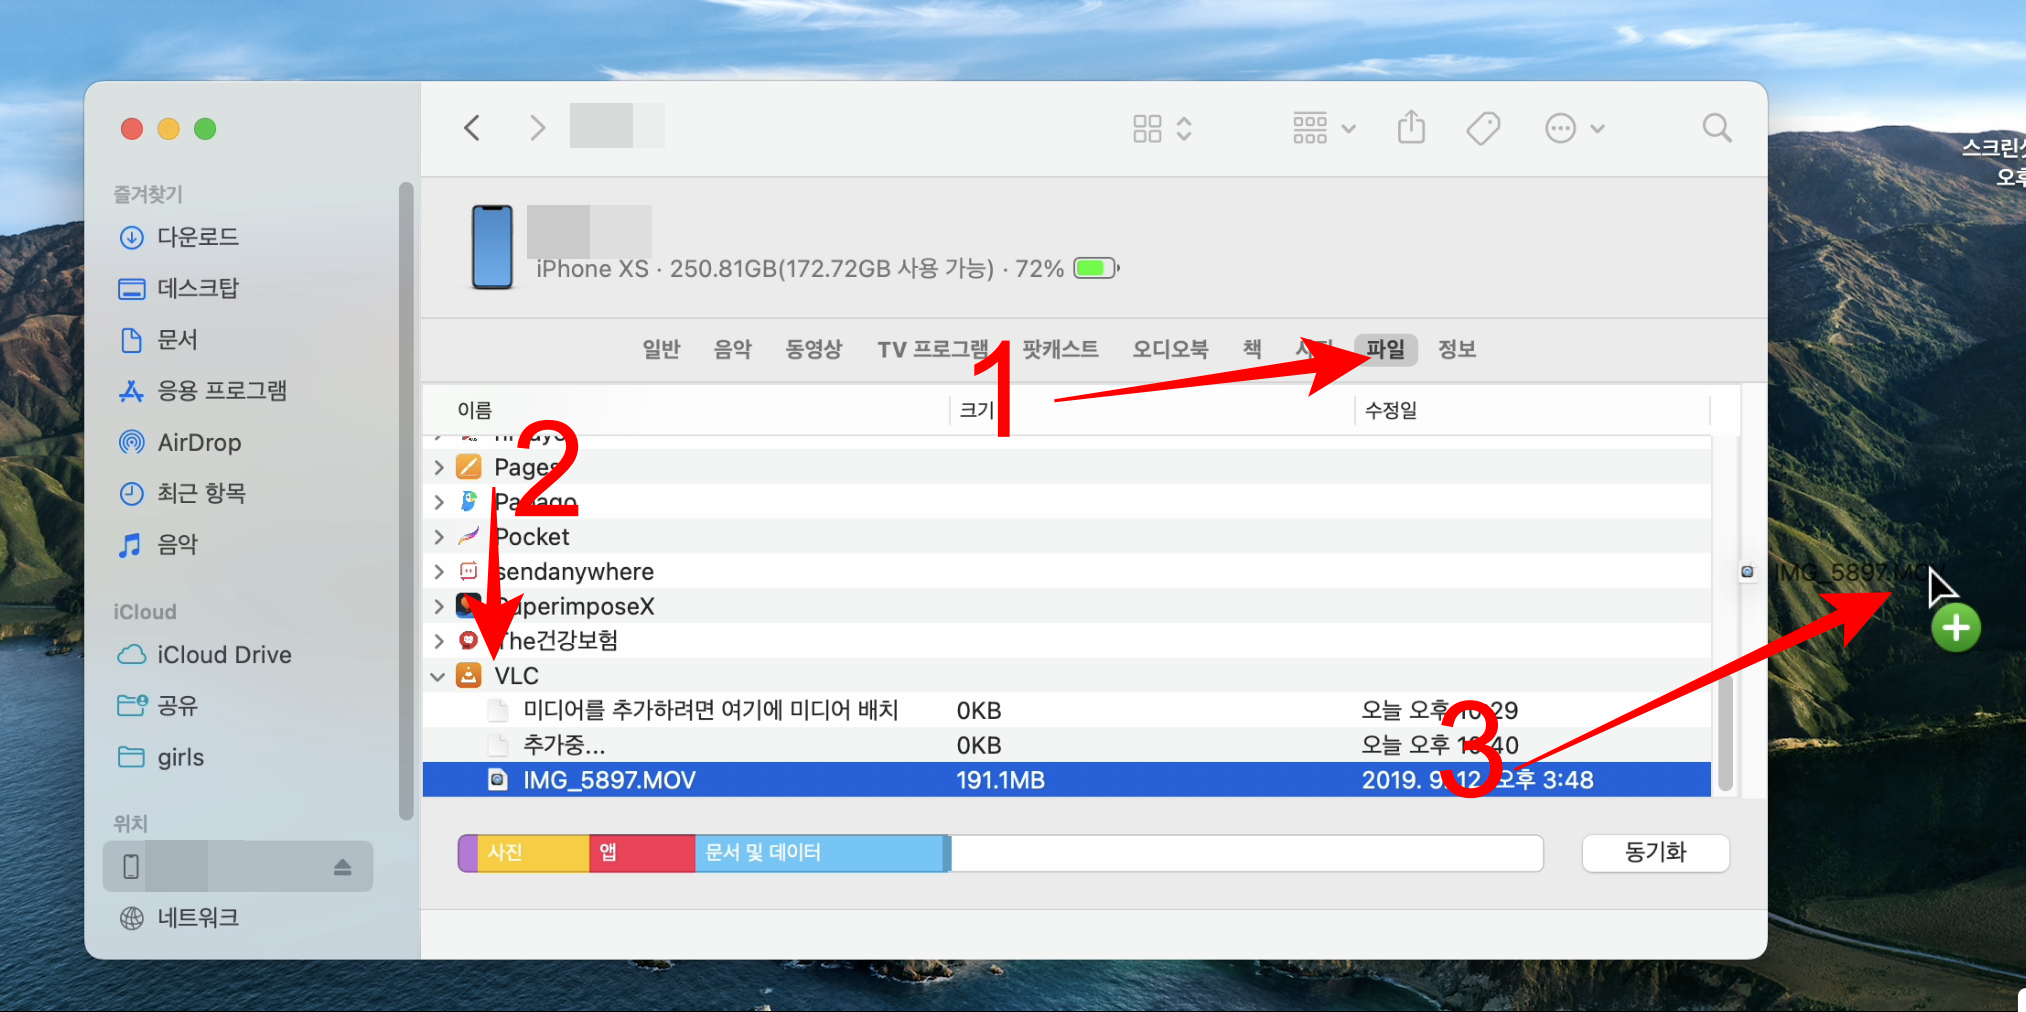The width and height of the screenshot is (2026, 1012).
Task: Click the IMG_5897.MOV file icon
Action: [x=497, y=779]
